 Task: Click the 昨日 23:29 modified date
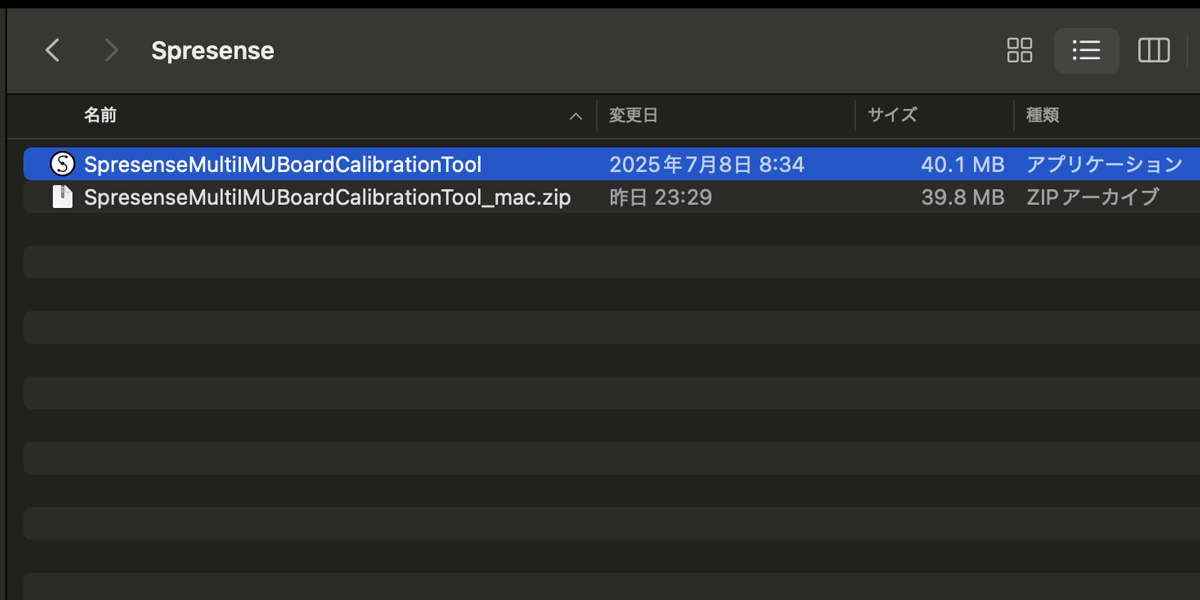point(661,197)
